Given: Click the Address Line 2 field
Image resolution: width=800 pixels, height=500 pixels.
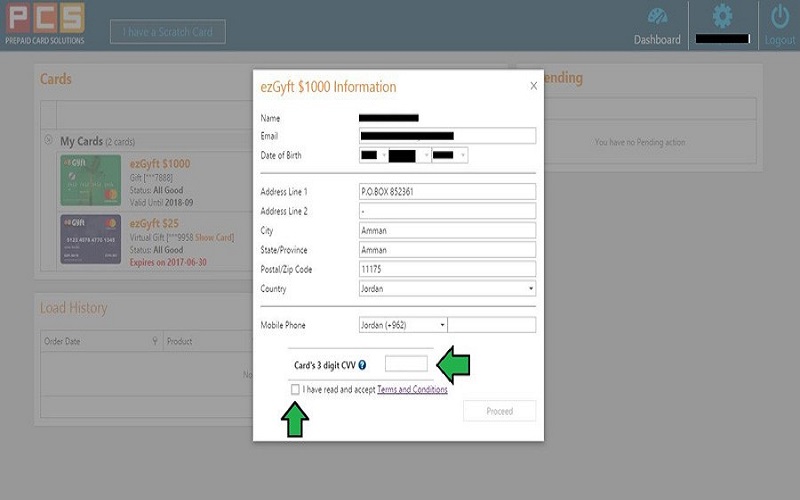Looking at the screenshot, I should pos(447,211).
